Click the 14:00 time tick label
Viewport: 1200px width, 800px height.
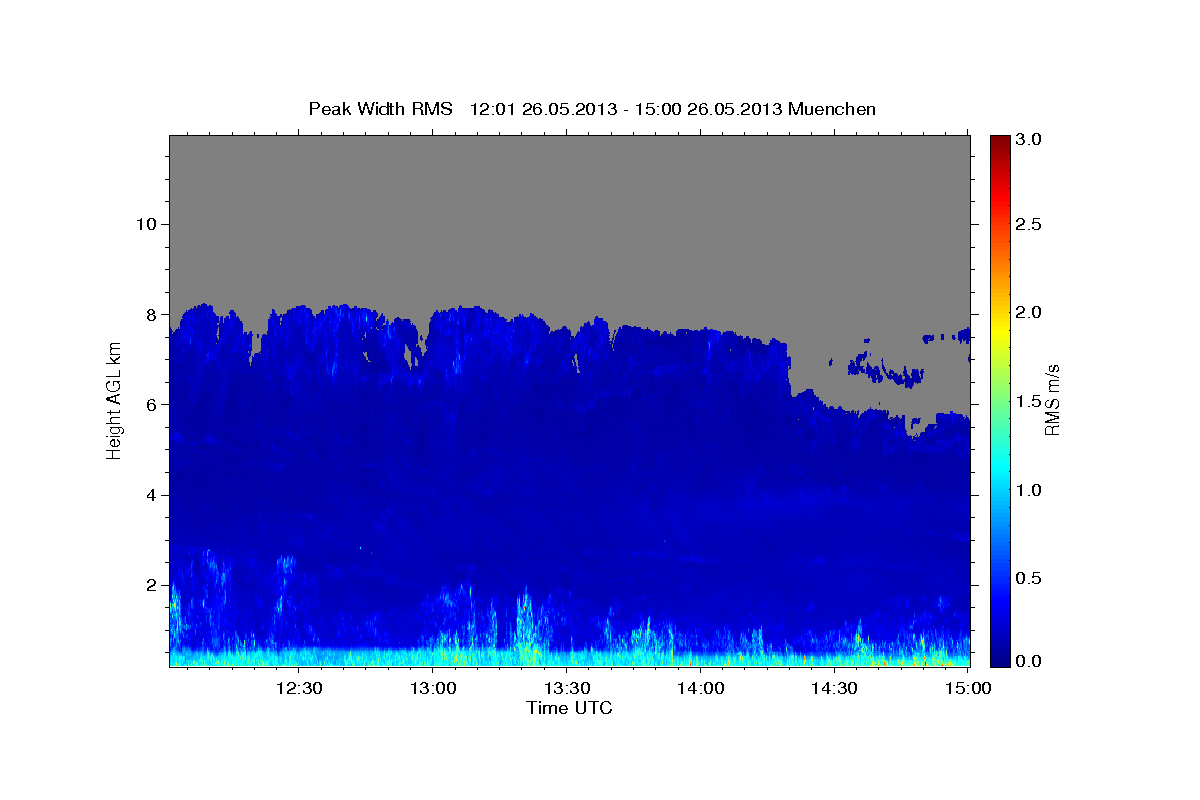point(701,688)
